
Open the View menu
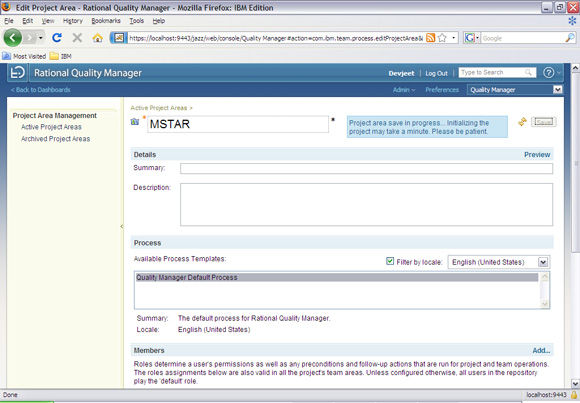[48, 21]
